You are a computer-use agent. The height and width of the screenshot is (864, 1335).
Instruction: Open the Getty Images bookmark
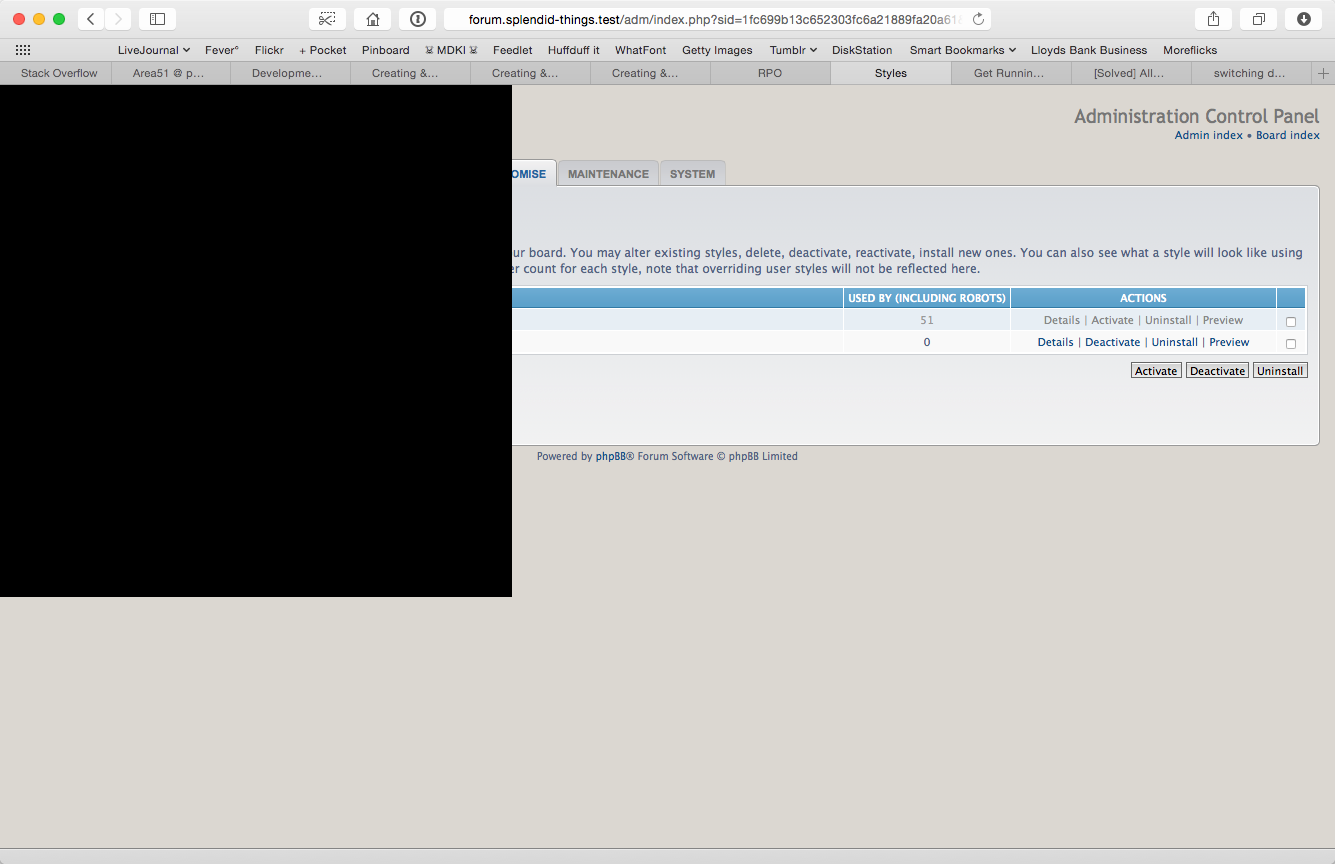pyautogui.click(x=717, y=50)
